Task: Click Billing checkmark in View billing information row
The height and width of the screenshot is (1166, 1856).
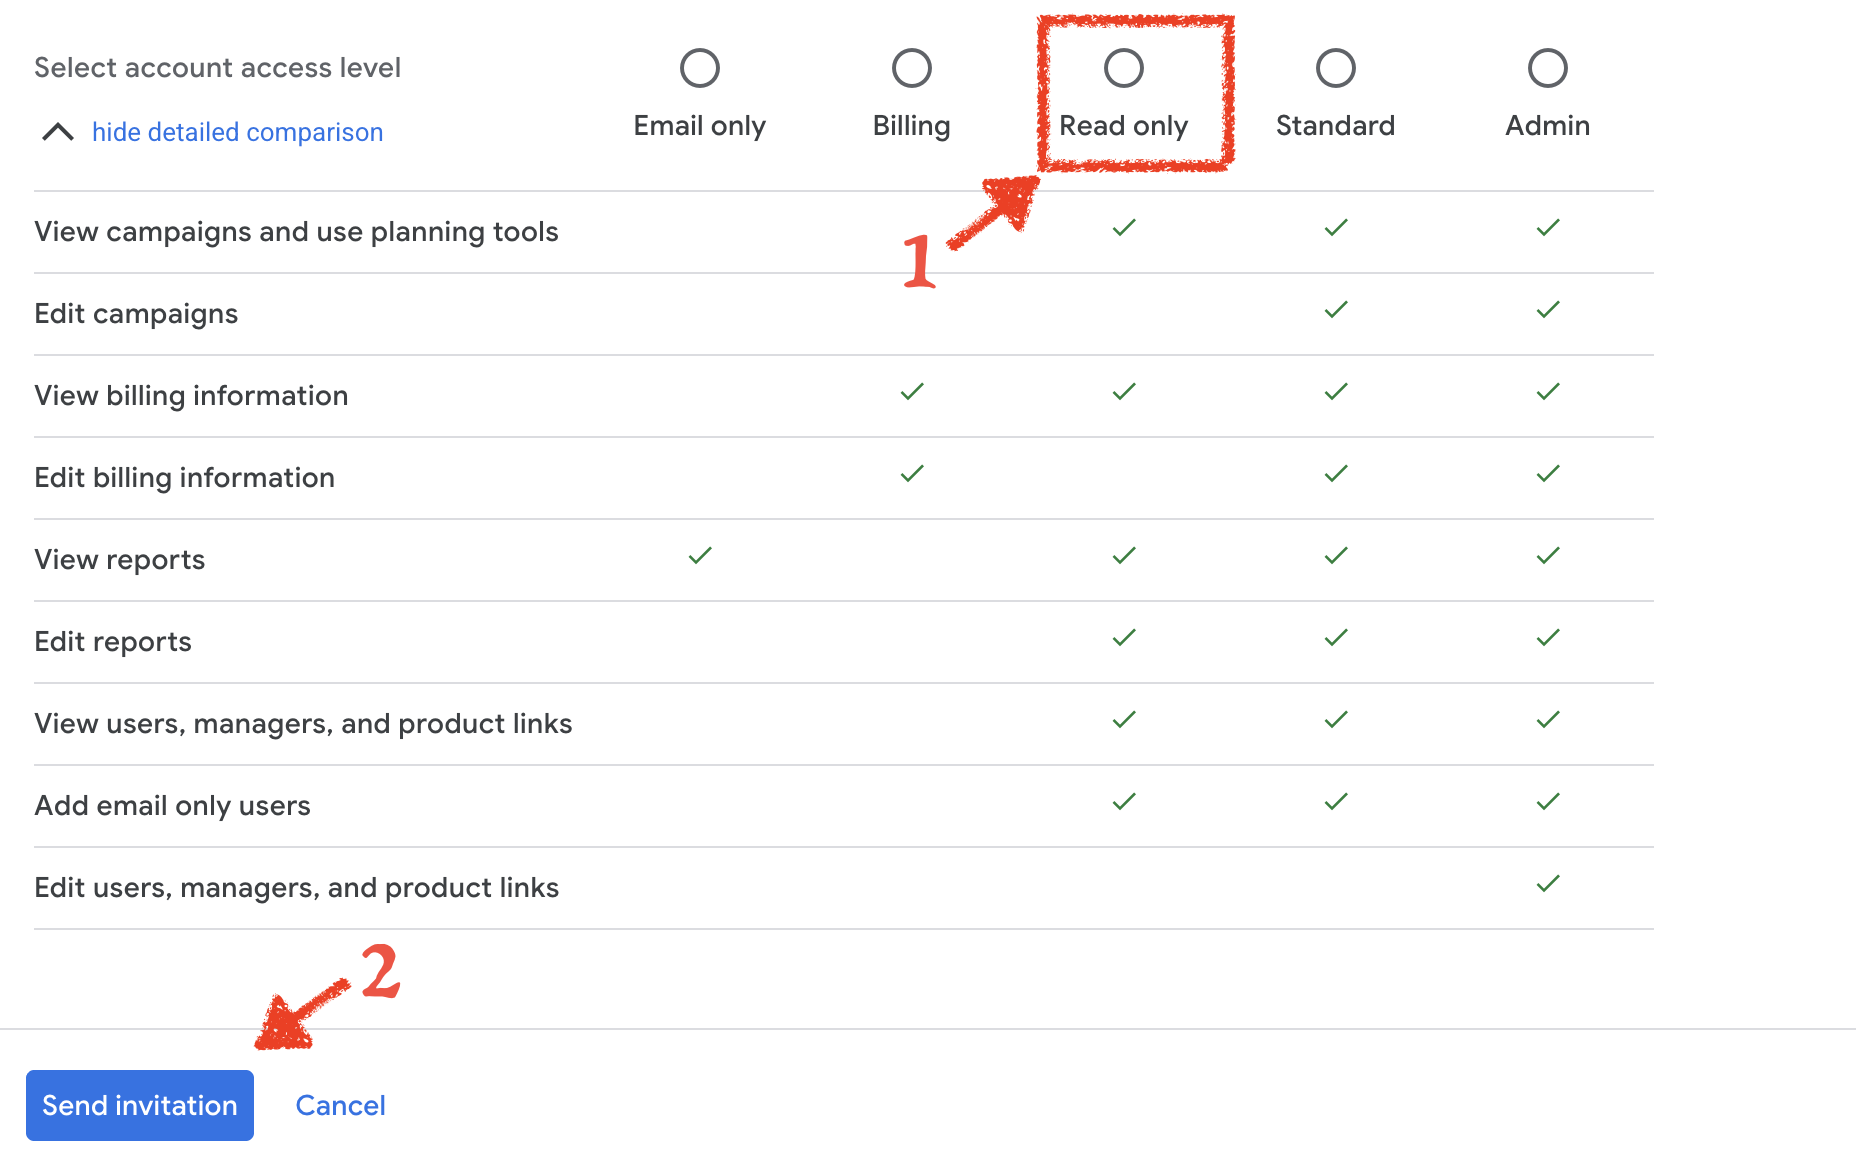Action: click(911, 392)
